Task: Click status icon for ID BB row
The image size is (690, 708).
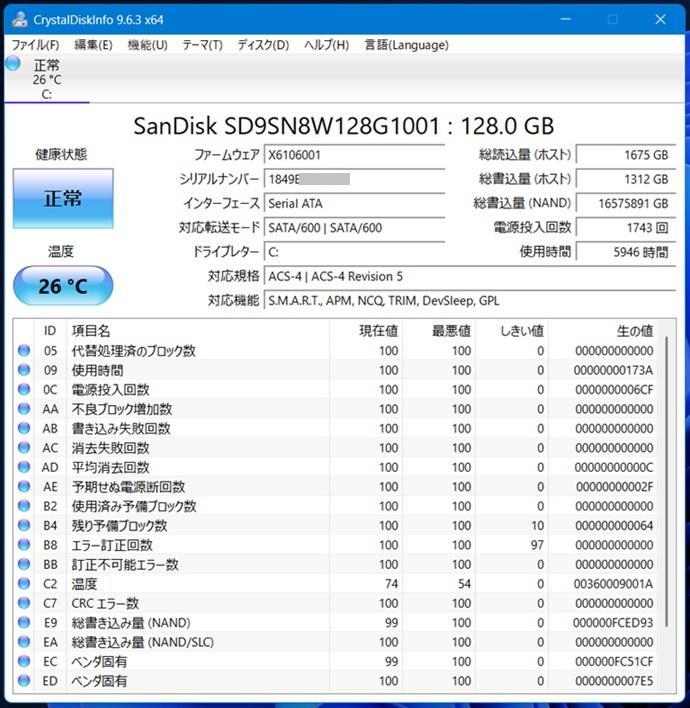Action: pyautogui.click(x=24, y=564)
